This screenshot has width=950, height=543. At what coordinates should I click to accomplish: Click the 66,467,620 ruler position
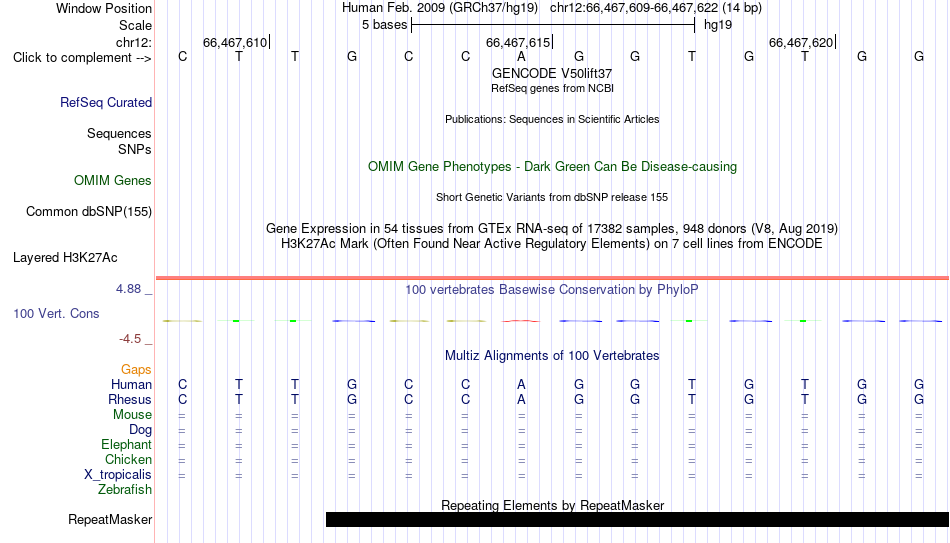pyautogui.click(x=801, y=42)
